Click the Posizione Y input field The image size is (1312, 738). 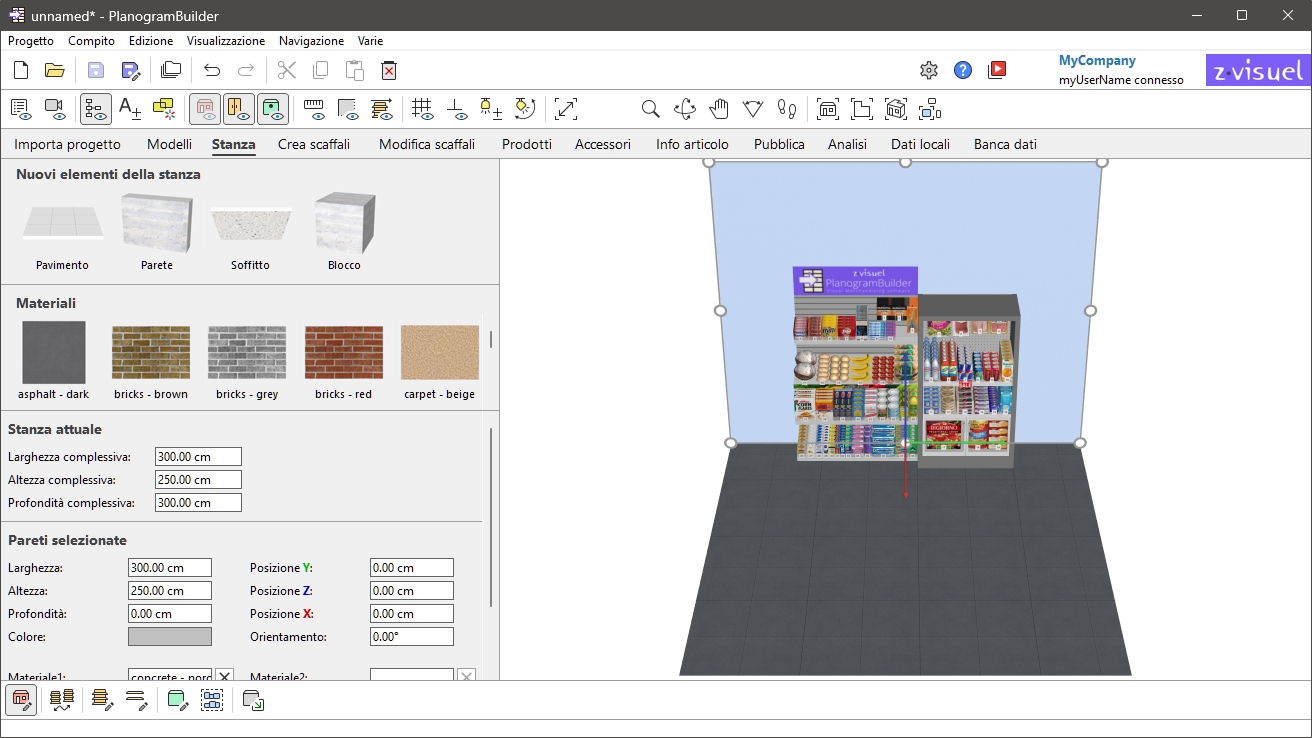click(x=411, y=568)
